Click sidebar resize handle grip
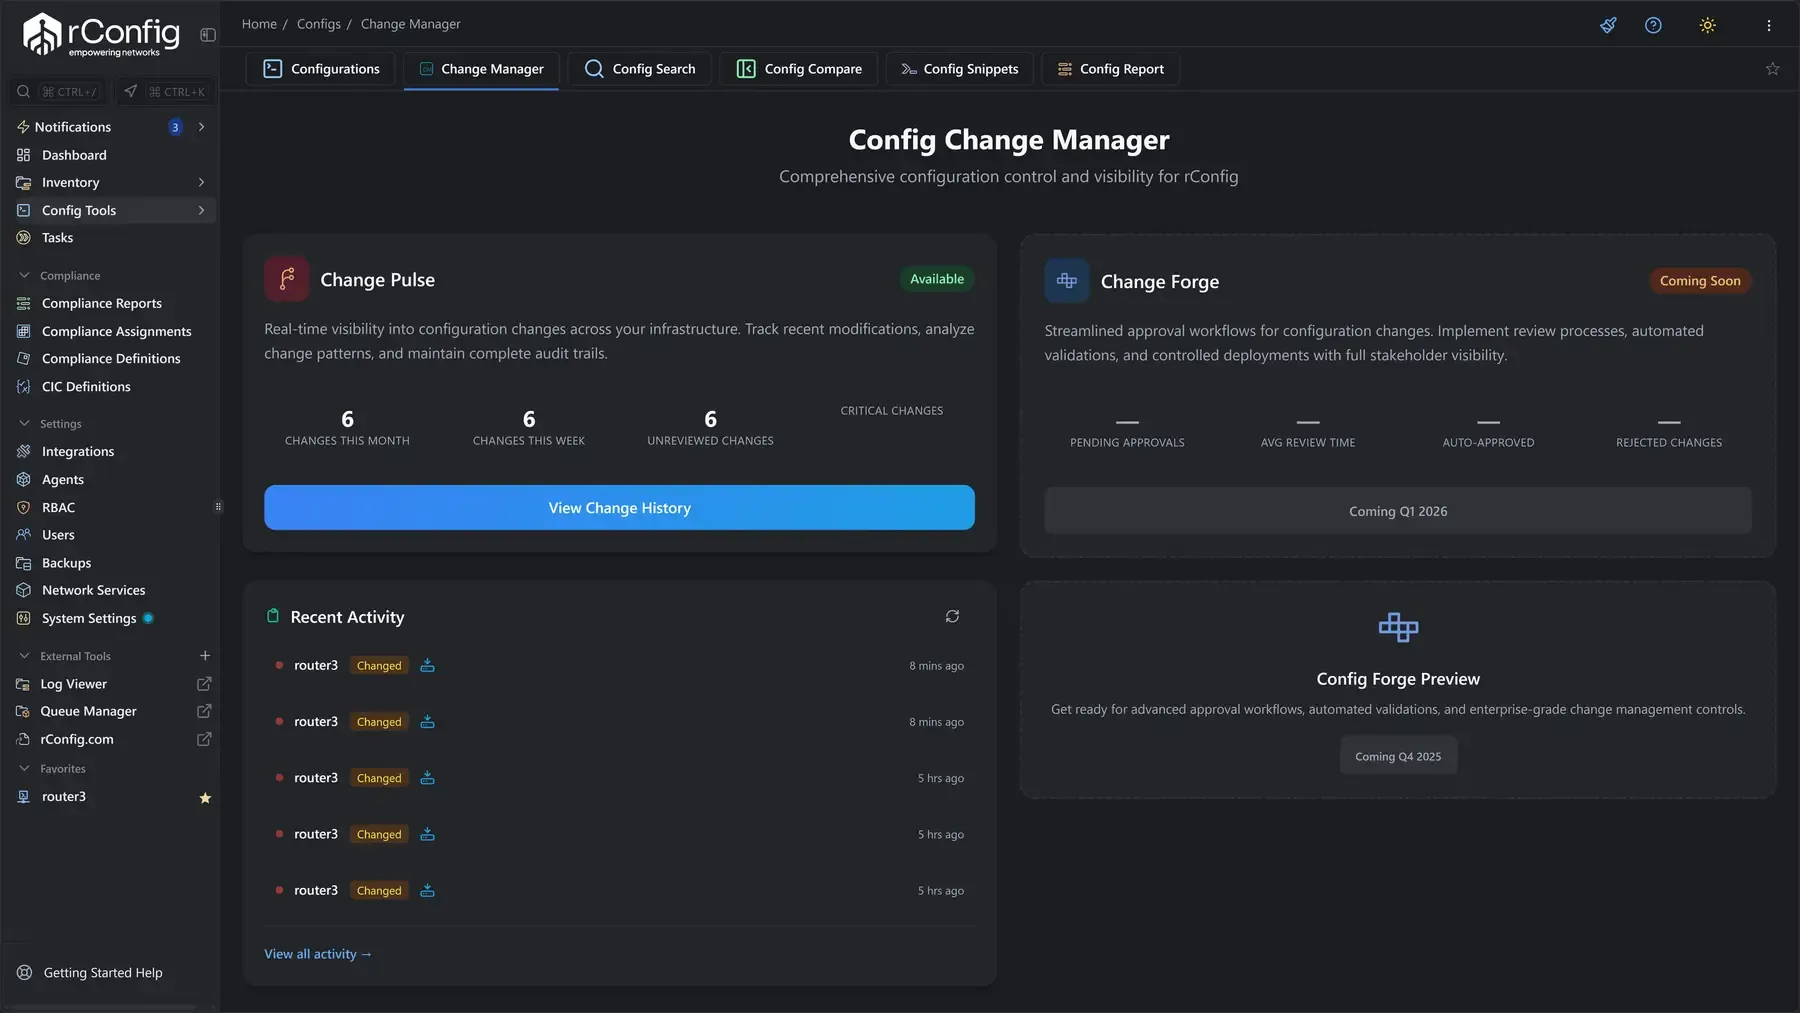Image resolution: width=1800 pixels, height=1013 pixels. [x=219, y=506]
